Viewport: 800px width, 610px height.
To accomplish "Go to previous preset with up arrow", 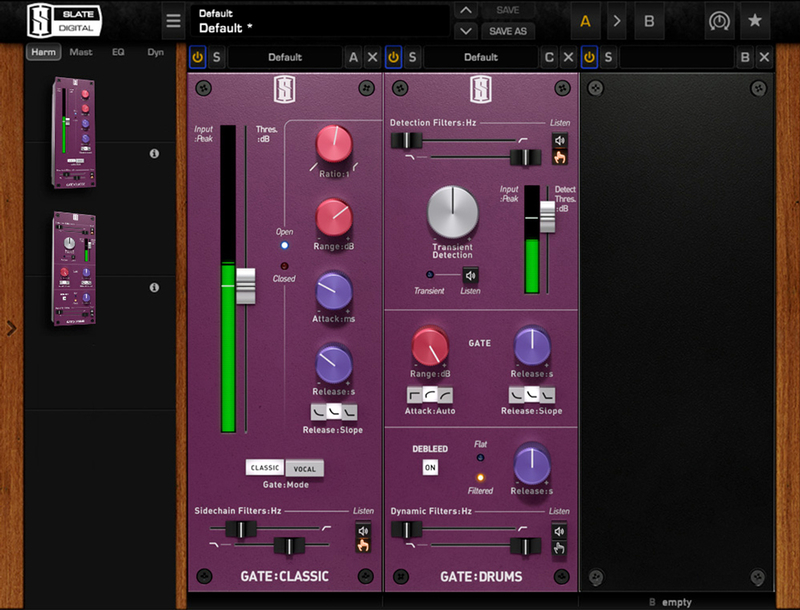I will pos(466,10).
